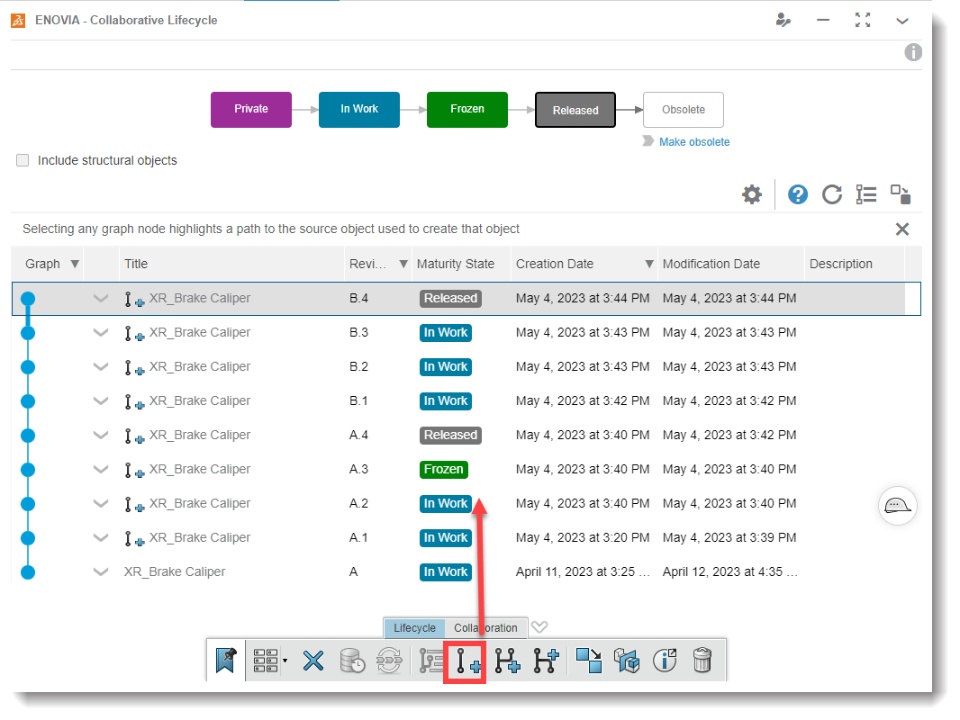Switch to the Lifecycle toolbar tab
960x720 pixels.
[x=414, y=628]
